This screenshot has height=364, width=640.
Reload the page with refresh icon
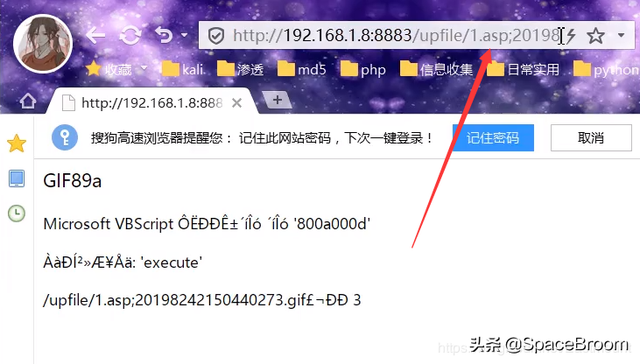pos(130,36)
